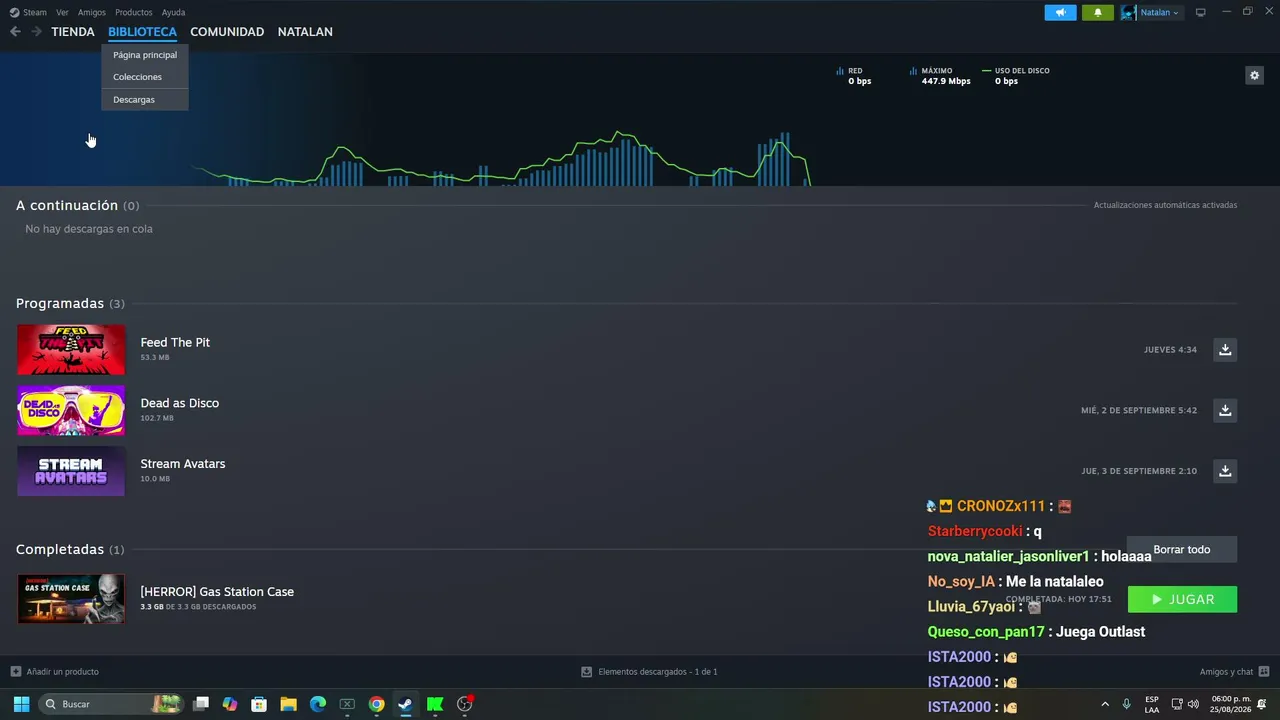
Task: Open the green notifications bell
Action: pyautogui.click(x=1097, y=12)
